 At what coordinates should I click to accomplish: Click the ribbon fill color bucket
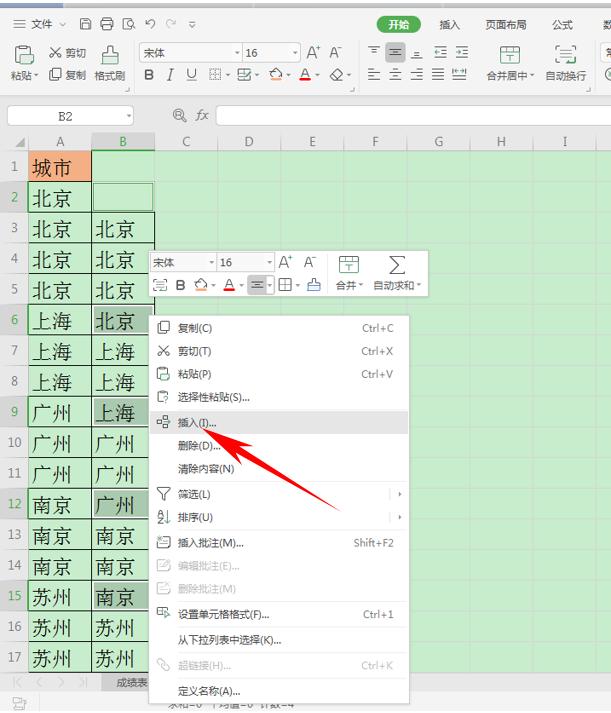coord(275,75)
